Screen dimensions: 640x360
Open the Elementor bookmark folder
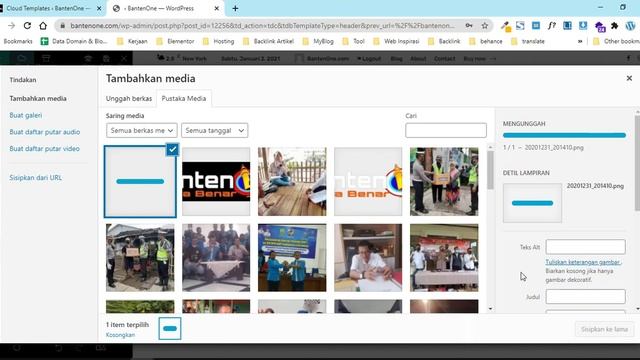[176, 41]
